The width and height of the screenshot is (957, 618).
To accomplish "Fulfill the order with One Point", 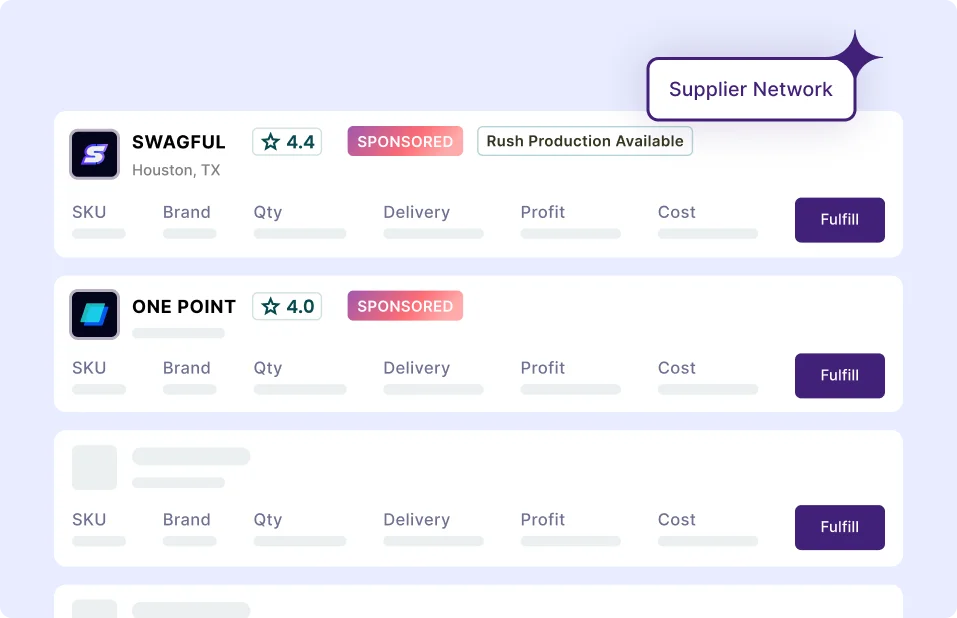I will click(839, 375).
